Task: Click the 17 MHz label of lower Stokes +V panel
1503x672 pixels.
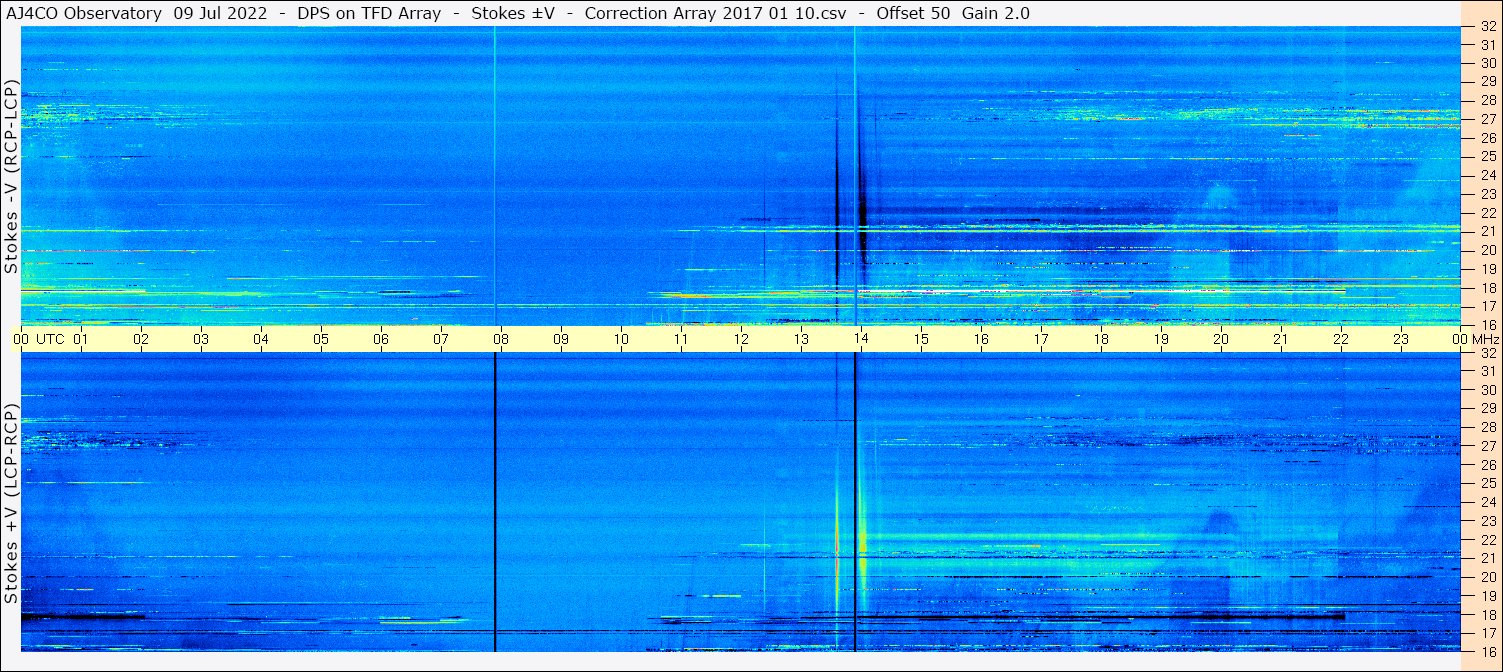Action: point(1487,633)
